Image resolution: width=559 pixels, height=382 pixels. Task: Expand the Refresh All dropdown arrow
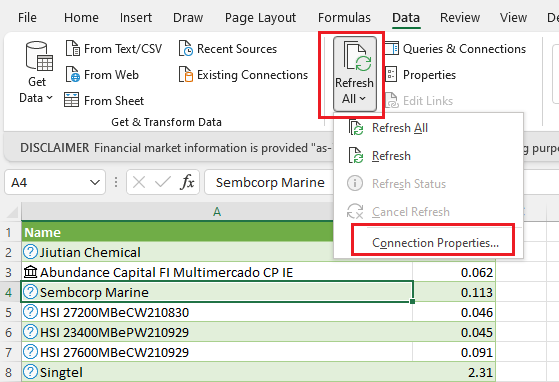click(363, 98)
